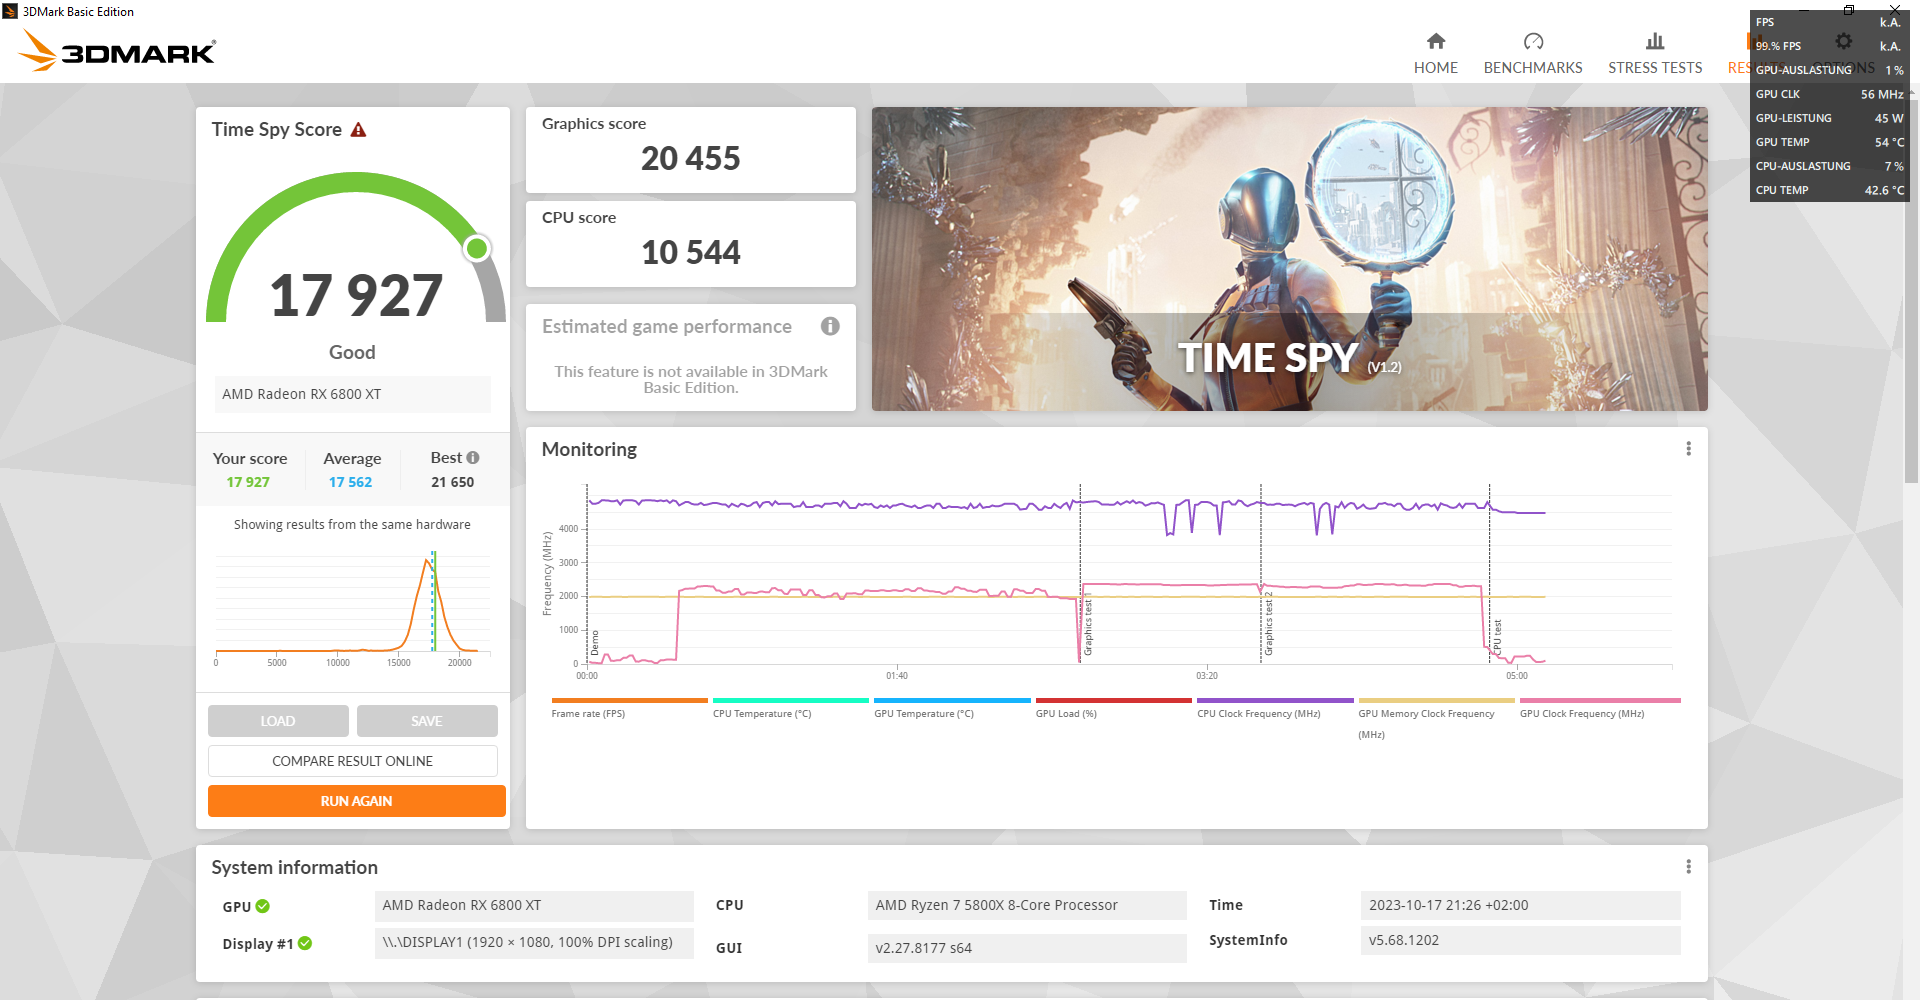Open the Monitoring panel three-dot menu
Viewport: 1920px width, 1000px height.
click(x=1688, y=449)
